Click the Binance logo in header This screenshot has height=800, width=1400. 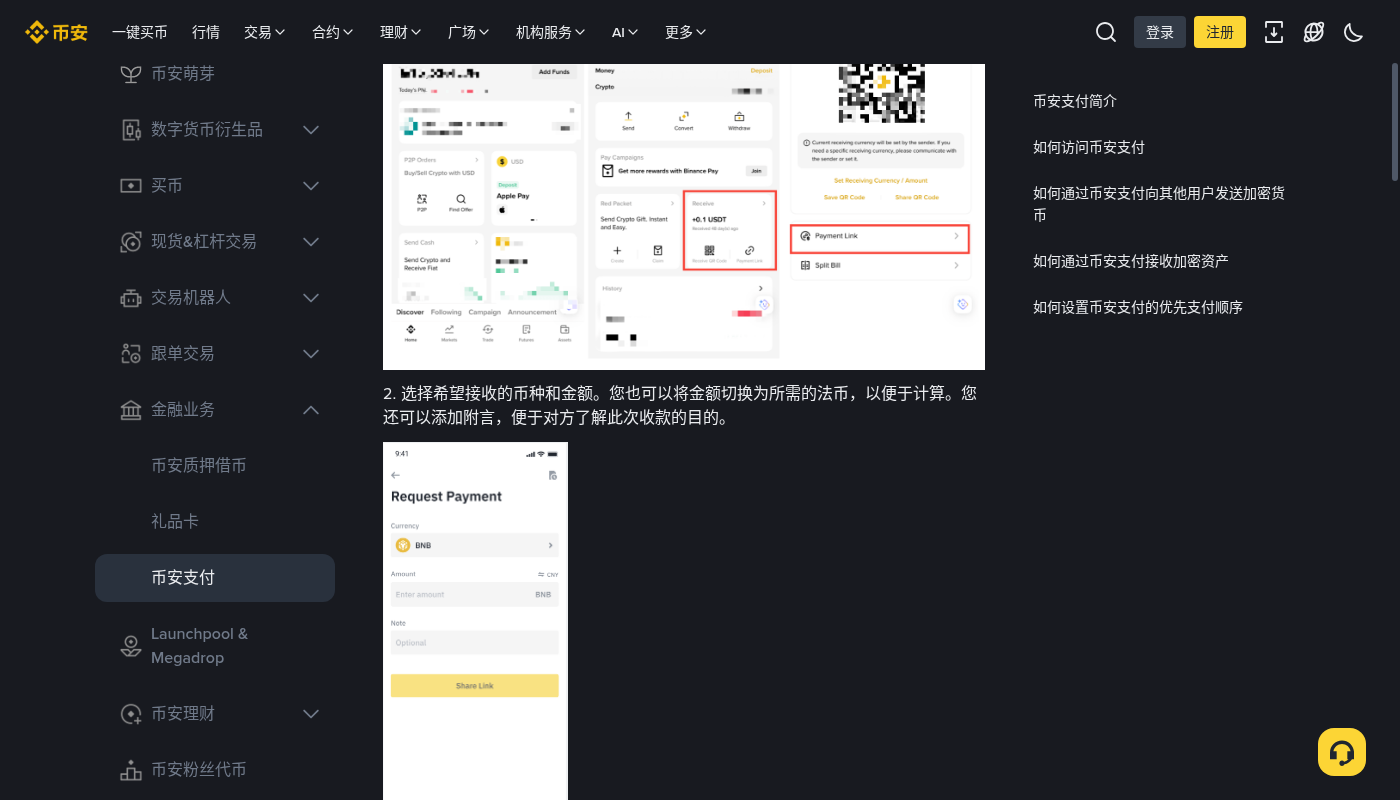56,32
